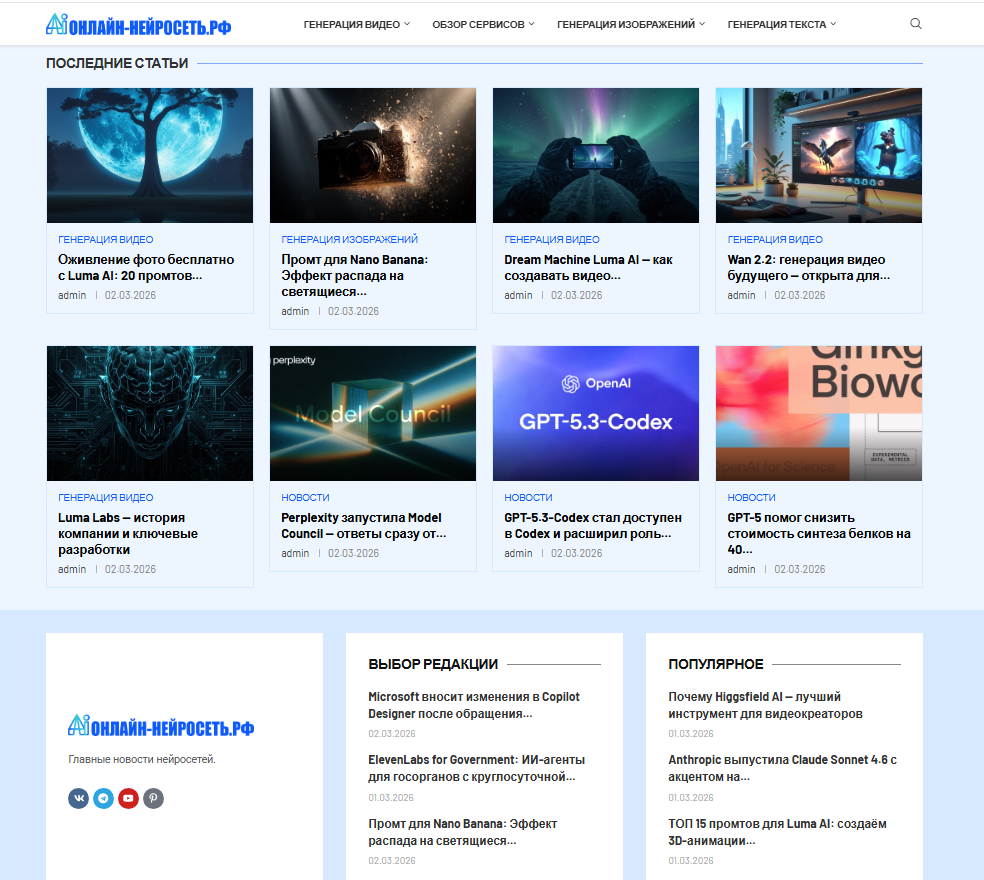The height and width of the screenshot is (880, 984).
Task: Click admin author under Оживление фото article
Action: click(x=72, y=296)
